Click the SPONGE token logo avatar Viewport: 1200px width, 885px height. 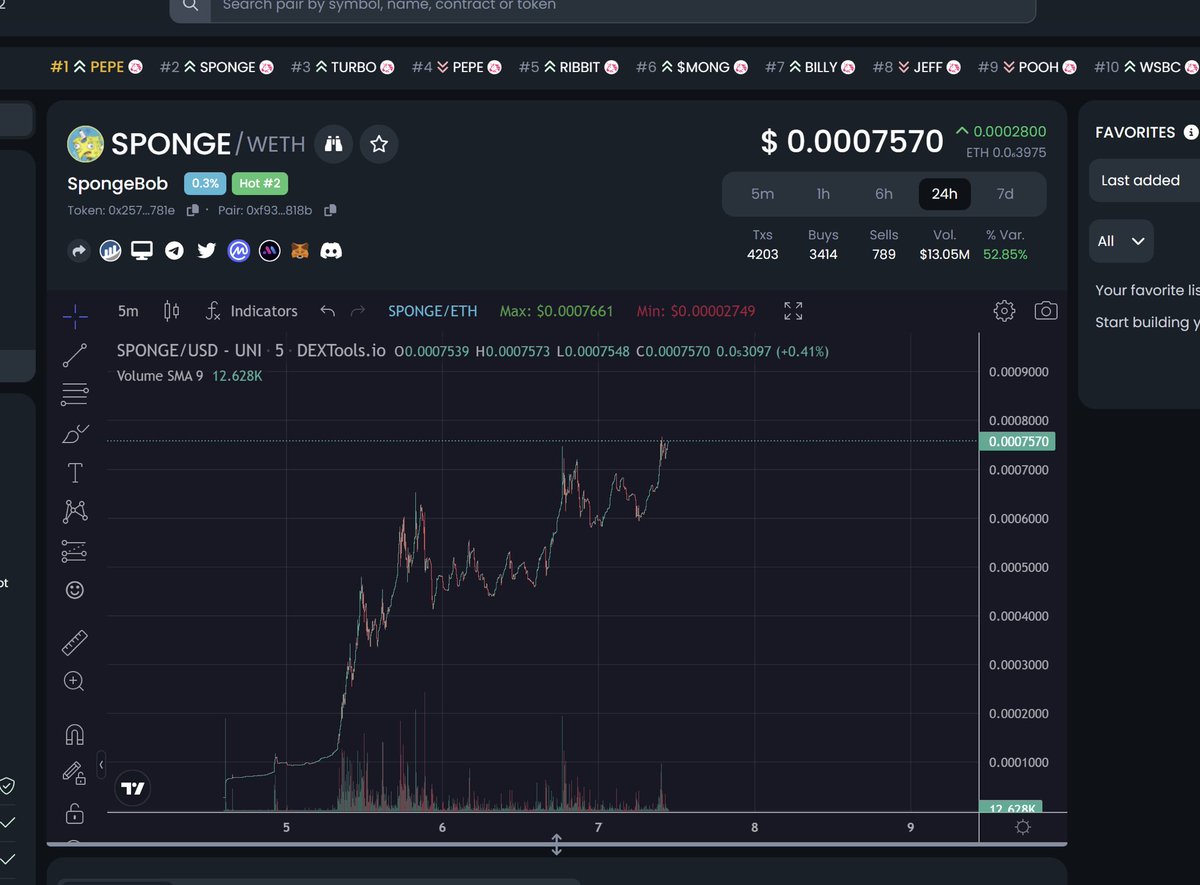[86, 145]
